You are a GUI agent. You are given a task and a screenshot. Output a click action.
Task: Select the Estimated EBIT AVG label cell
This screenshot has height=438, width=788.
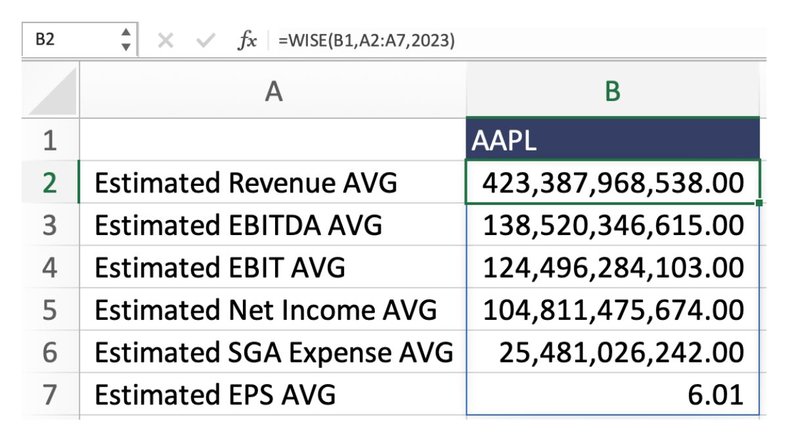273,268
